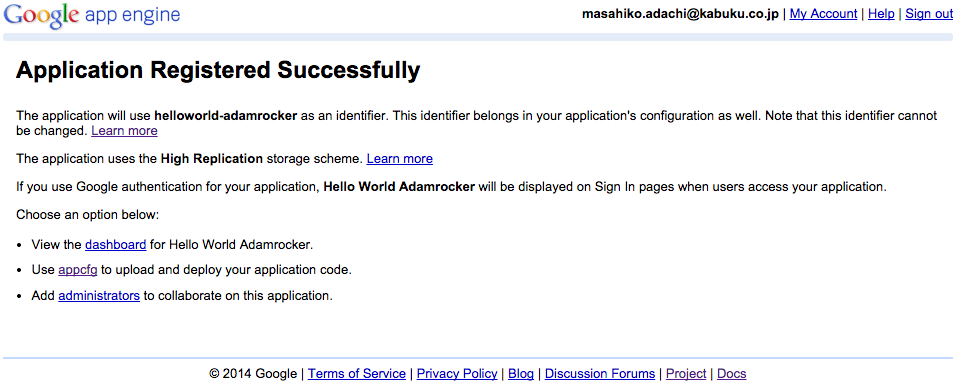Click the 2014 Google copyright text
The image size is (966, 391).
[x=253, y=374]
